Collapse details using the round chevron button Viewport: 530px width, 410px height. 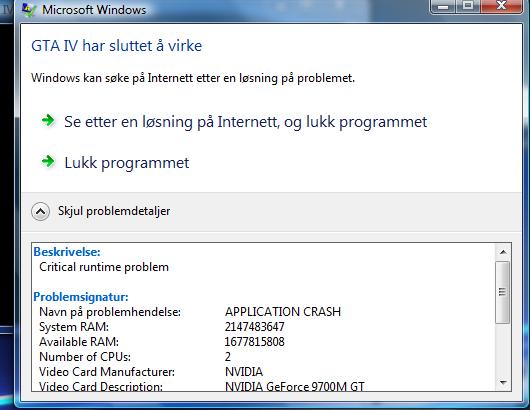[x=40, y=212]
